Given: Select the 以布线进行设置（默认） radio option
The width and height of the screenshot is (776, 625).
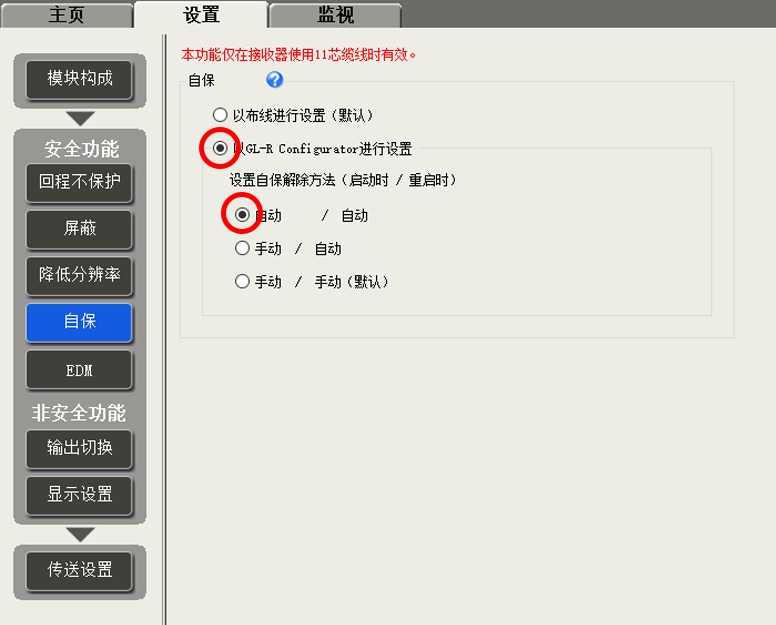Looking at the screenshot, I should (220, 115).
